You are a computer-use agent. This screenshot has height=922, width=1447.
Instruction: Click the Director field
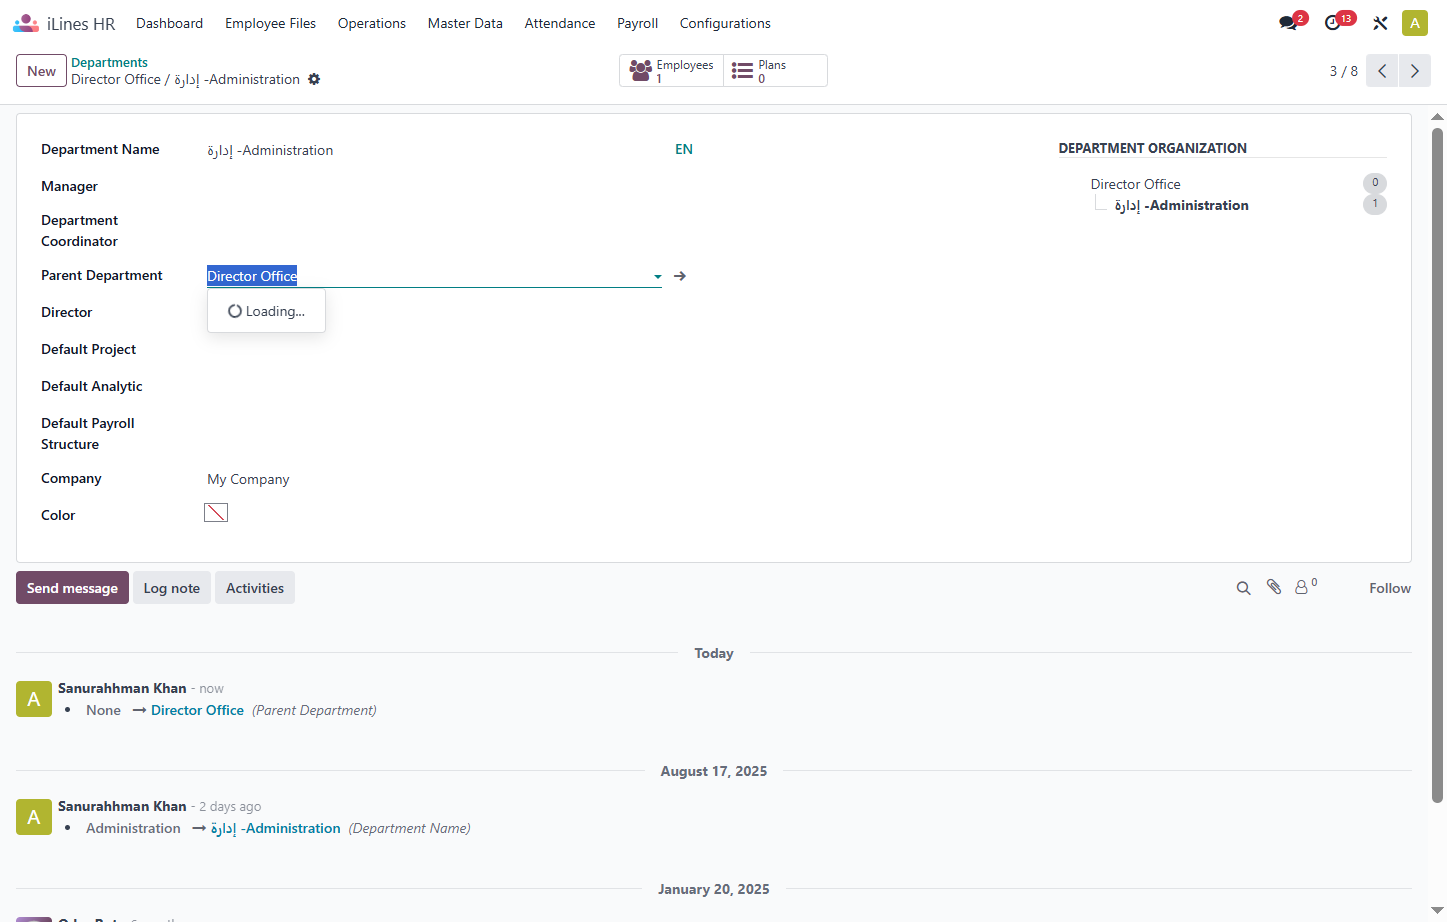tap(434, 313)
